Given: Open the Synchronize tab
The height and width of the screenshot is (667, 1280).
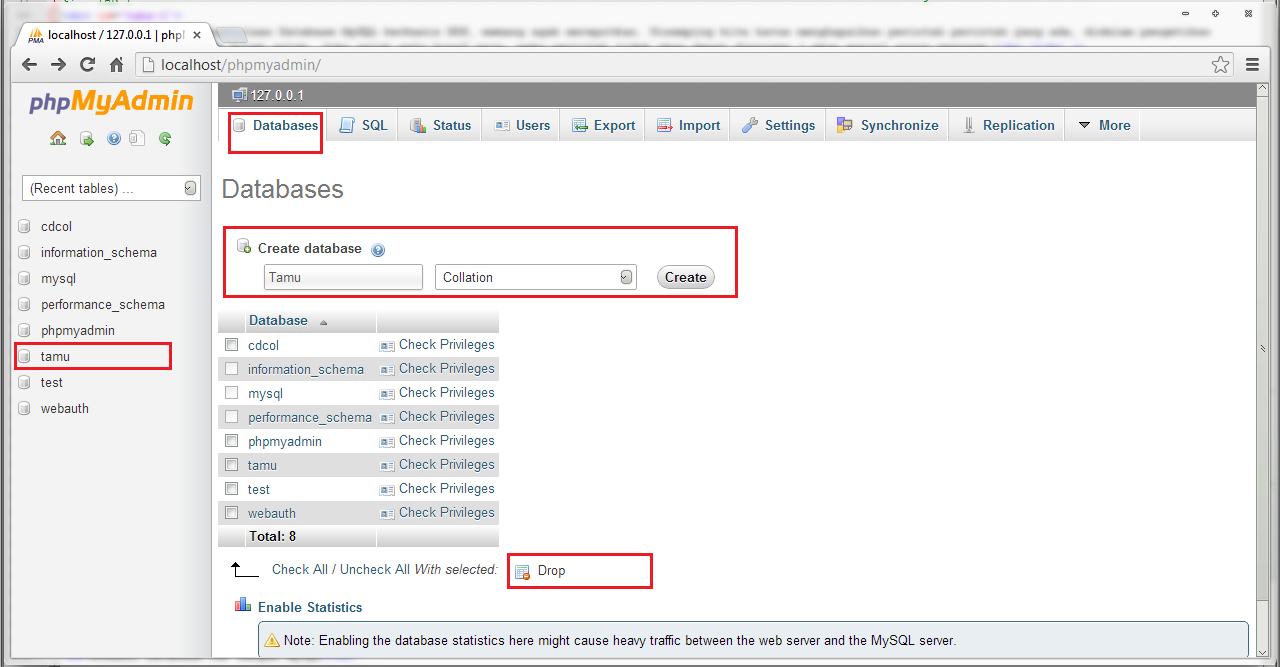Looking at the screenshot, I should (x=887, y=125).
